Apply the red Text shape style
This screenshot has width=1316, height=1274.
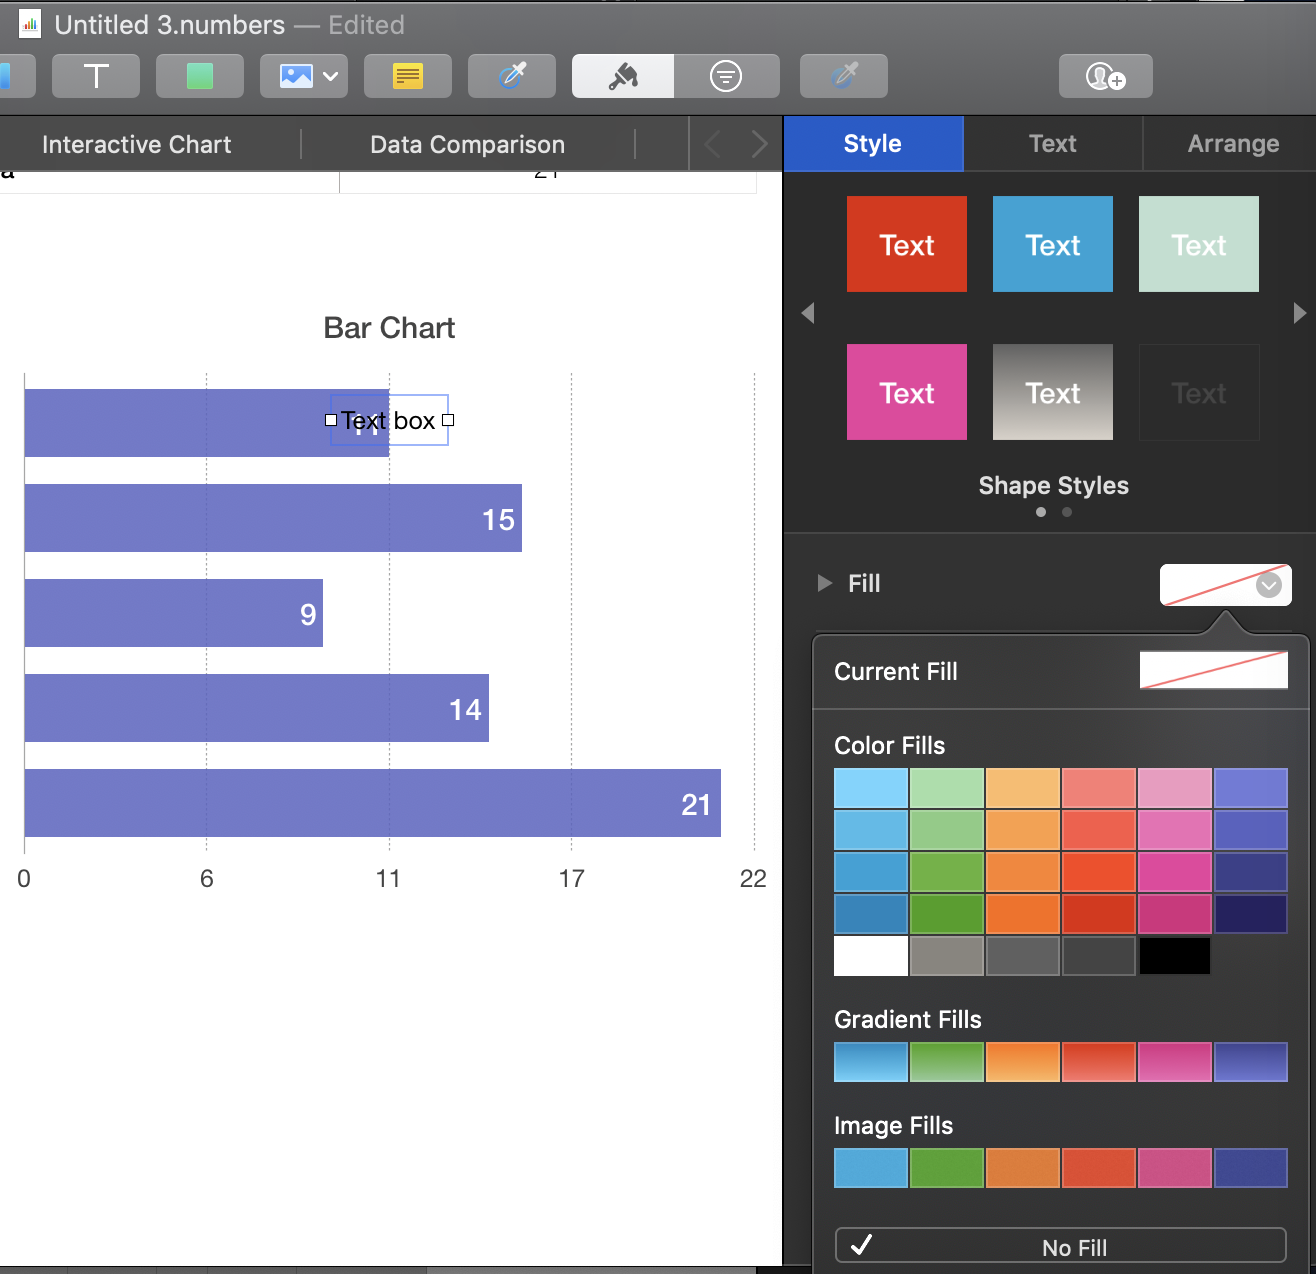907,244
